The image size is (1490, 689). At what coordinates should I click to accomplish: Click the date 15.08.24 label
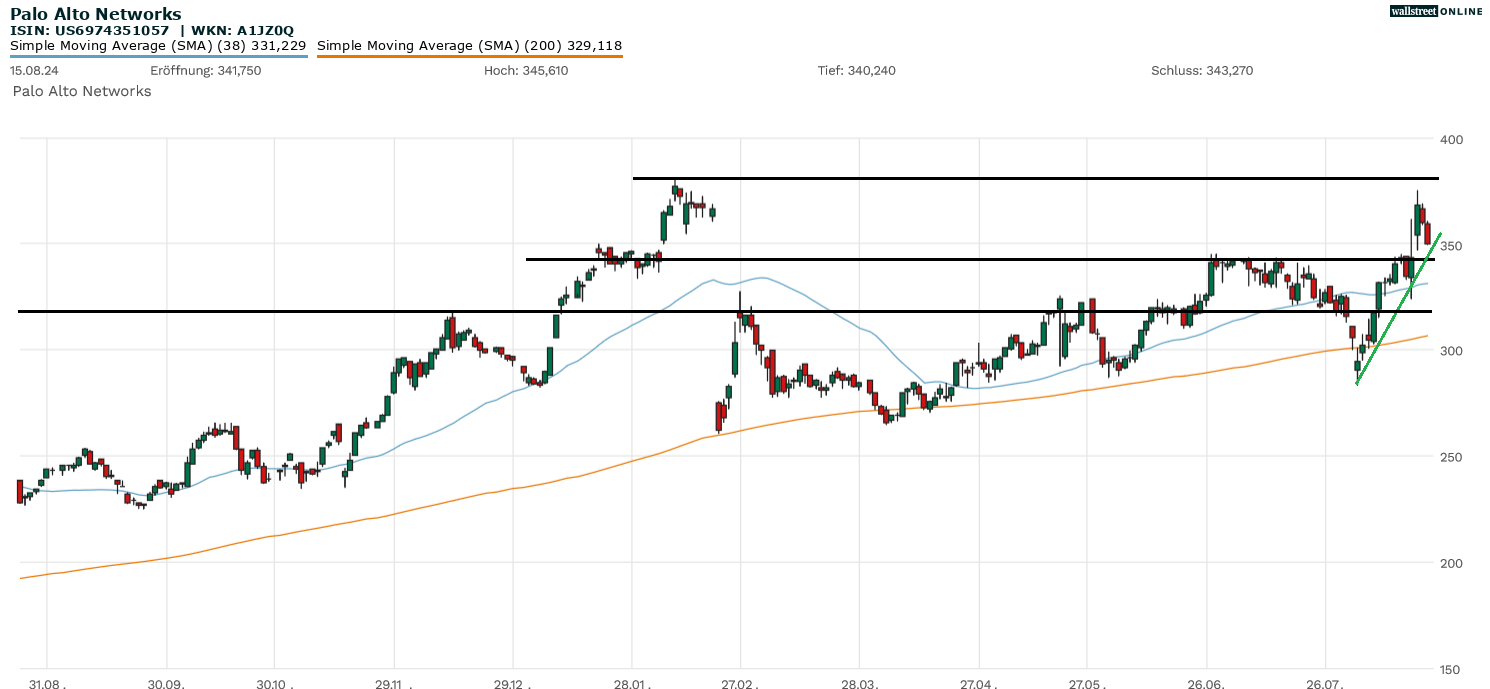[x=32, y=71]
